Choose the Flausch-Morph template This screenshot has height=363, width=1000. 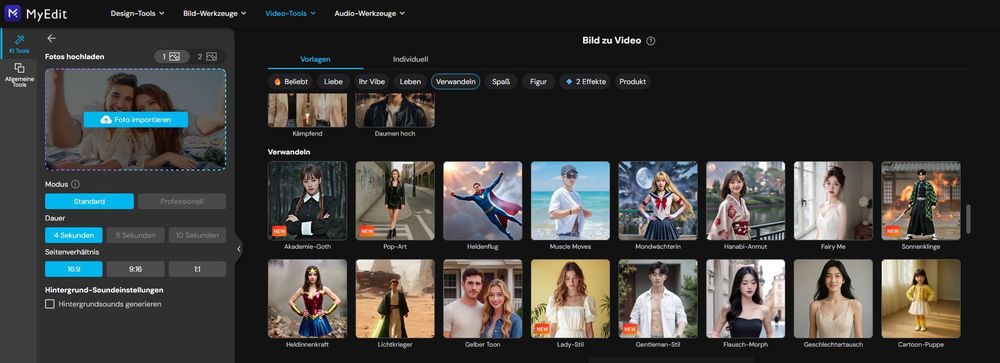(x=746, y=299)
